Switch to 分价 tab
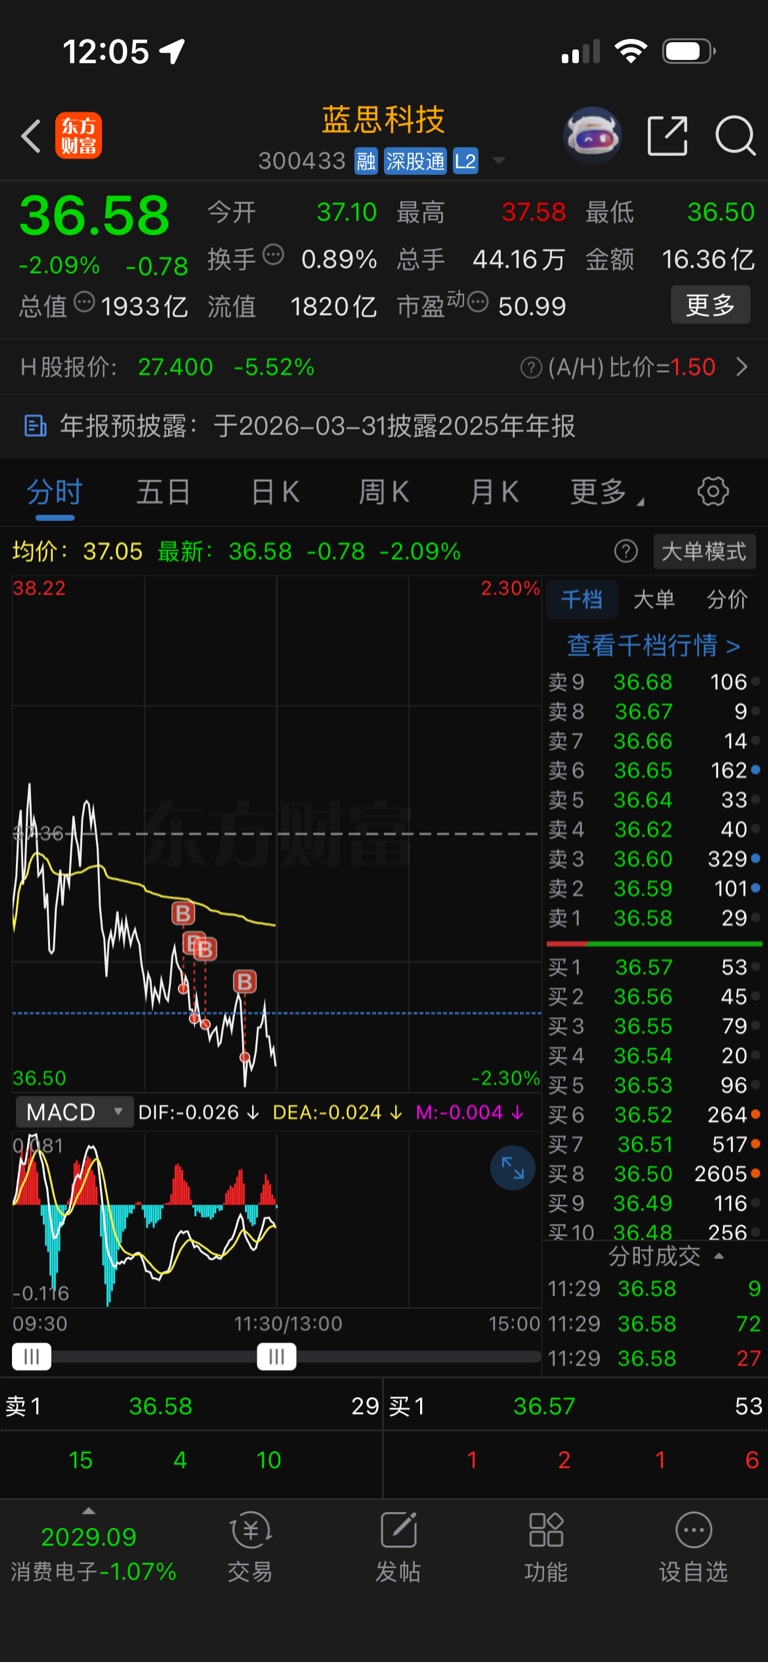Image resolution: width=768 pixels, height=1663 pixels. click(x=727, y=599)
